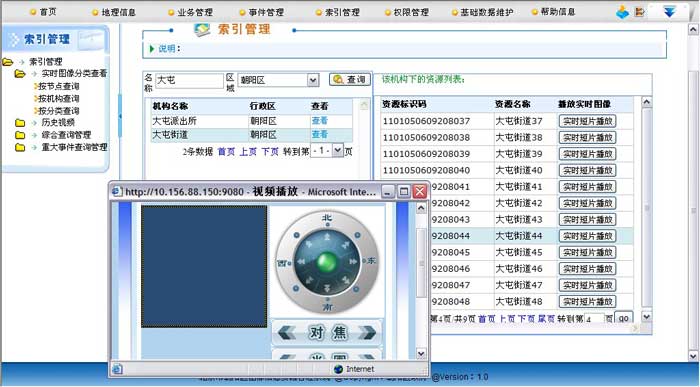
Task: Pan camera east with the right arrow
Action: [353, 262]
